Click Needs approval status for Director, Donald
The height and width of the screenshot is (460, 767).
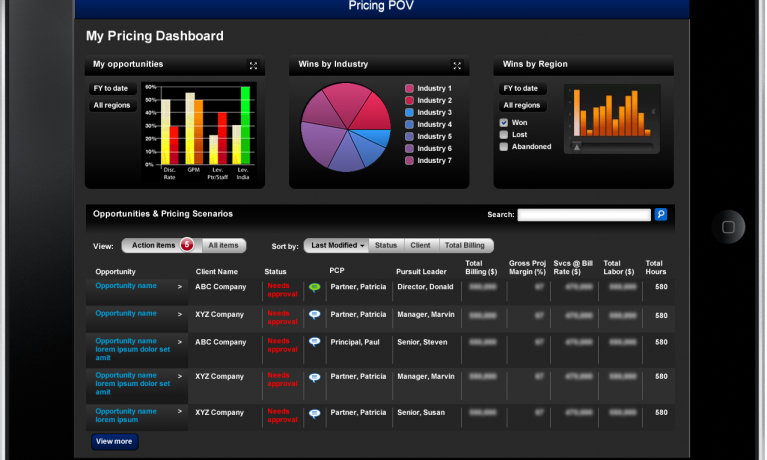pyautogui.click(x=282, y=290)
